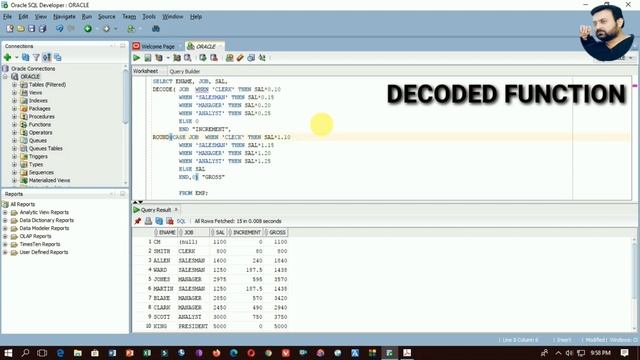The width and height of the screenshot is (640, 360).
Task: Click the funnel Filter icon in Connections
Action: coord(36,58)
